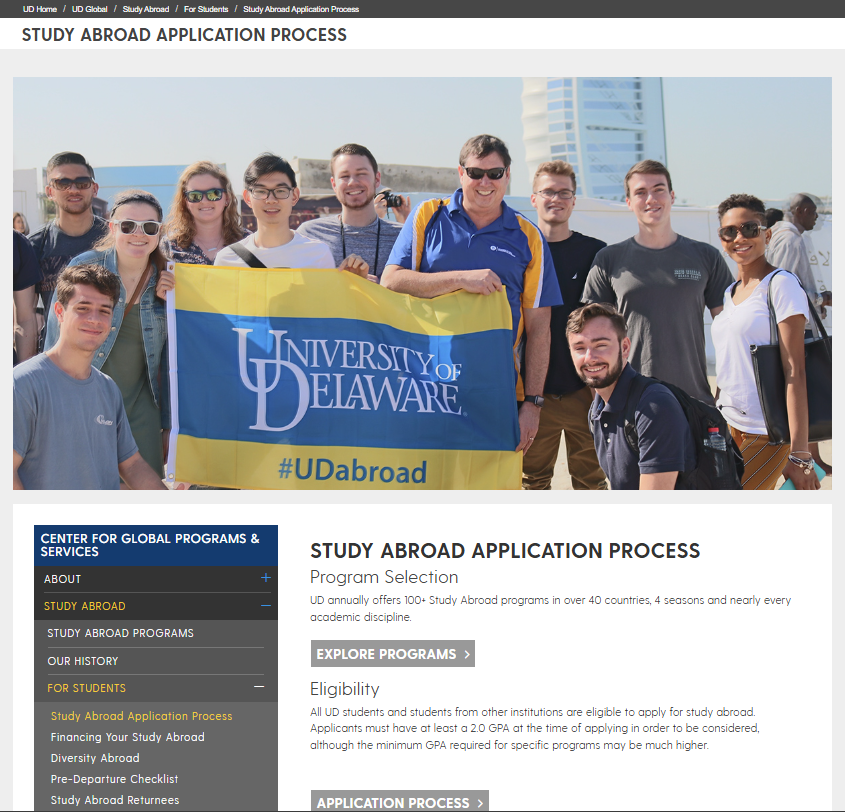Open the OUR HISTORY menu item
The height and width of the screenshot is (812, 845).
tap(82, 661)
